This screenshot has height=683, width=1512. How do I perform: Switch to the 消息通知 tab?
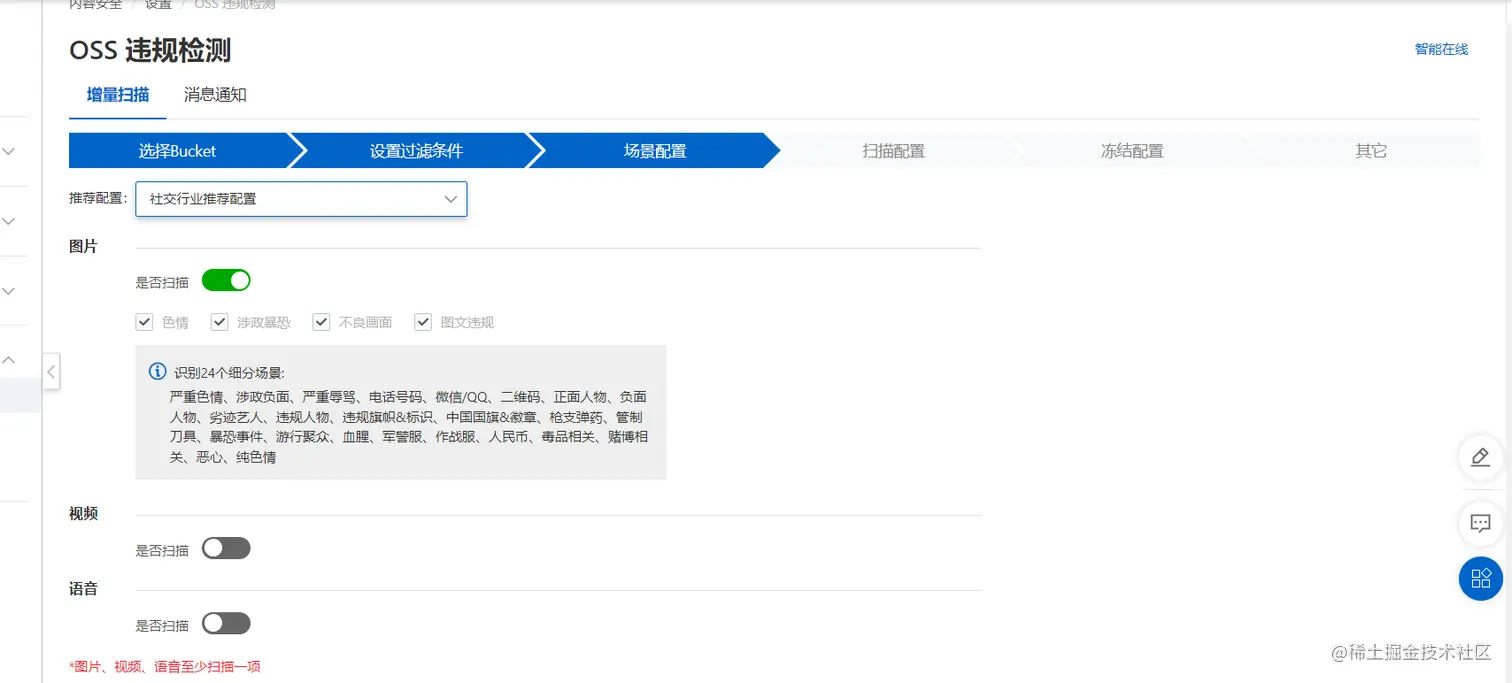213,95
